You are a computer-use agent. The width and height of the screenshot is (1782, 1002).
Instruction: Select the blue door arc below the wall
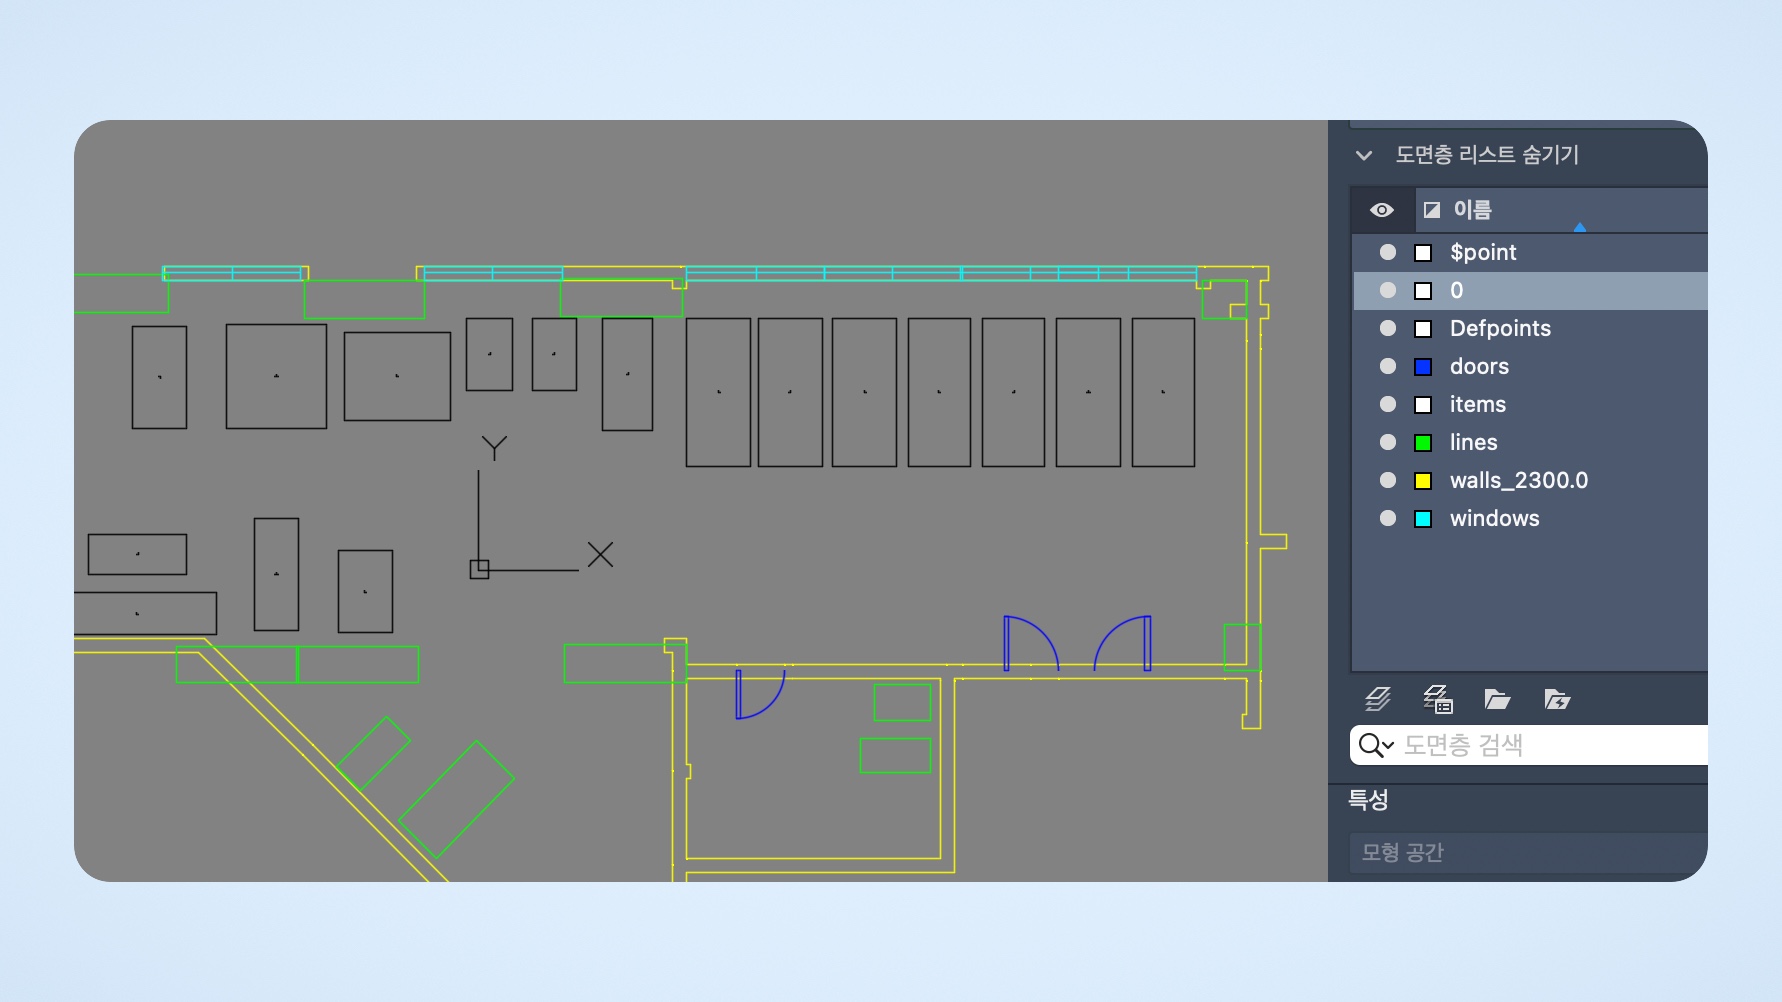click(x=760, y=694)
